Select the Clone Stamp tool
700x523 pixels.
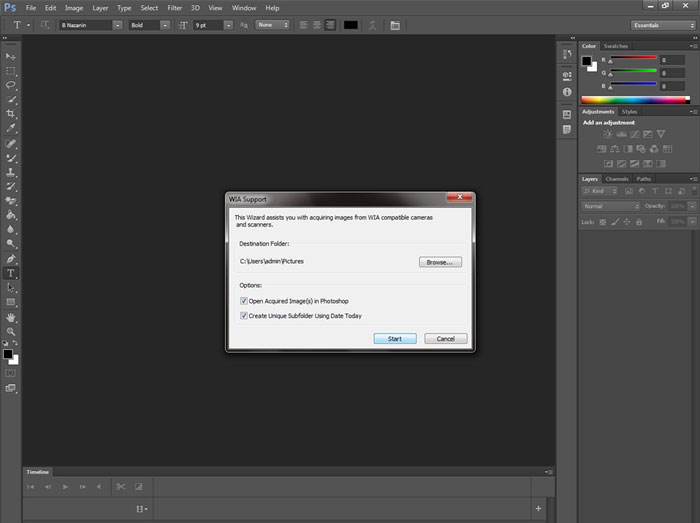pos(11,172)
